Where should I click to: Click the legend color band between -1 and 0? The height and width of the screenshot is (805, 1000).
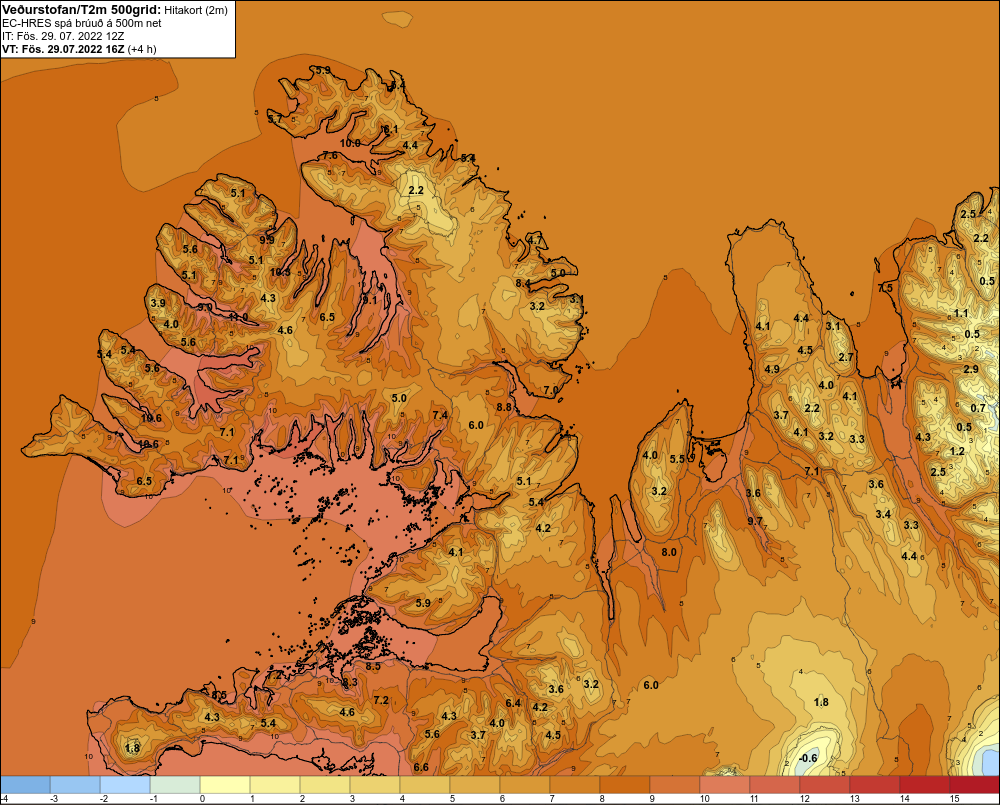[175, 784]
